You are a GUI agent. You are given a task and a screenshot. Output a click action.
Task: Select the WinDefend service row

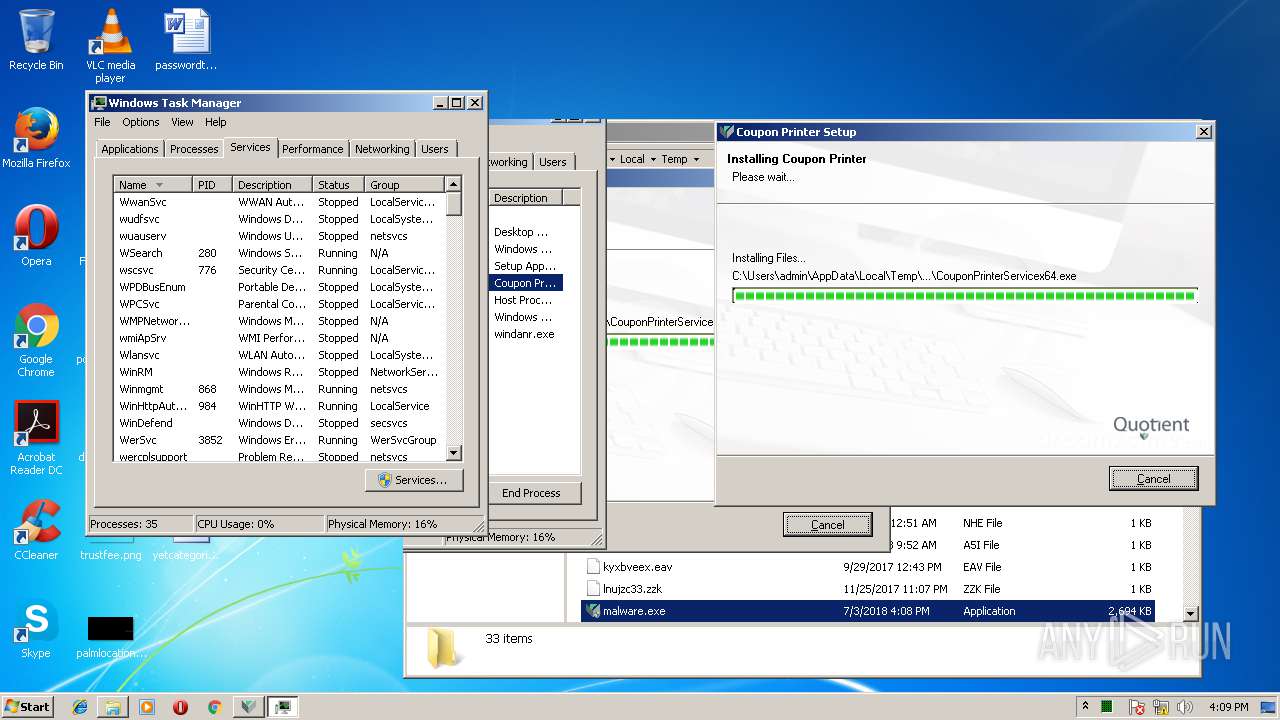pyautogui.click(x=279, y=423)
